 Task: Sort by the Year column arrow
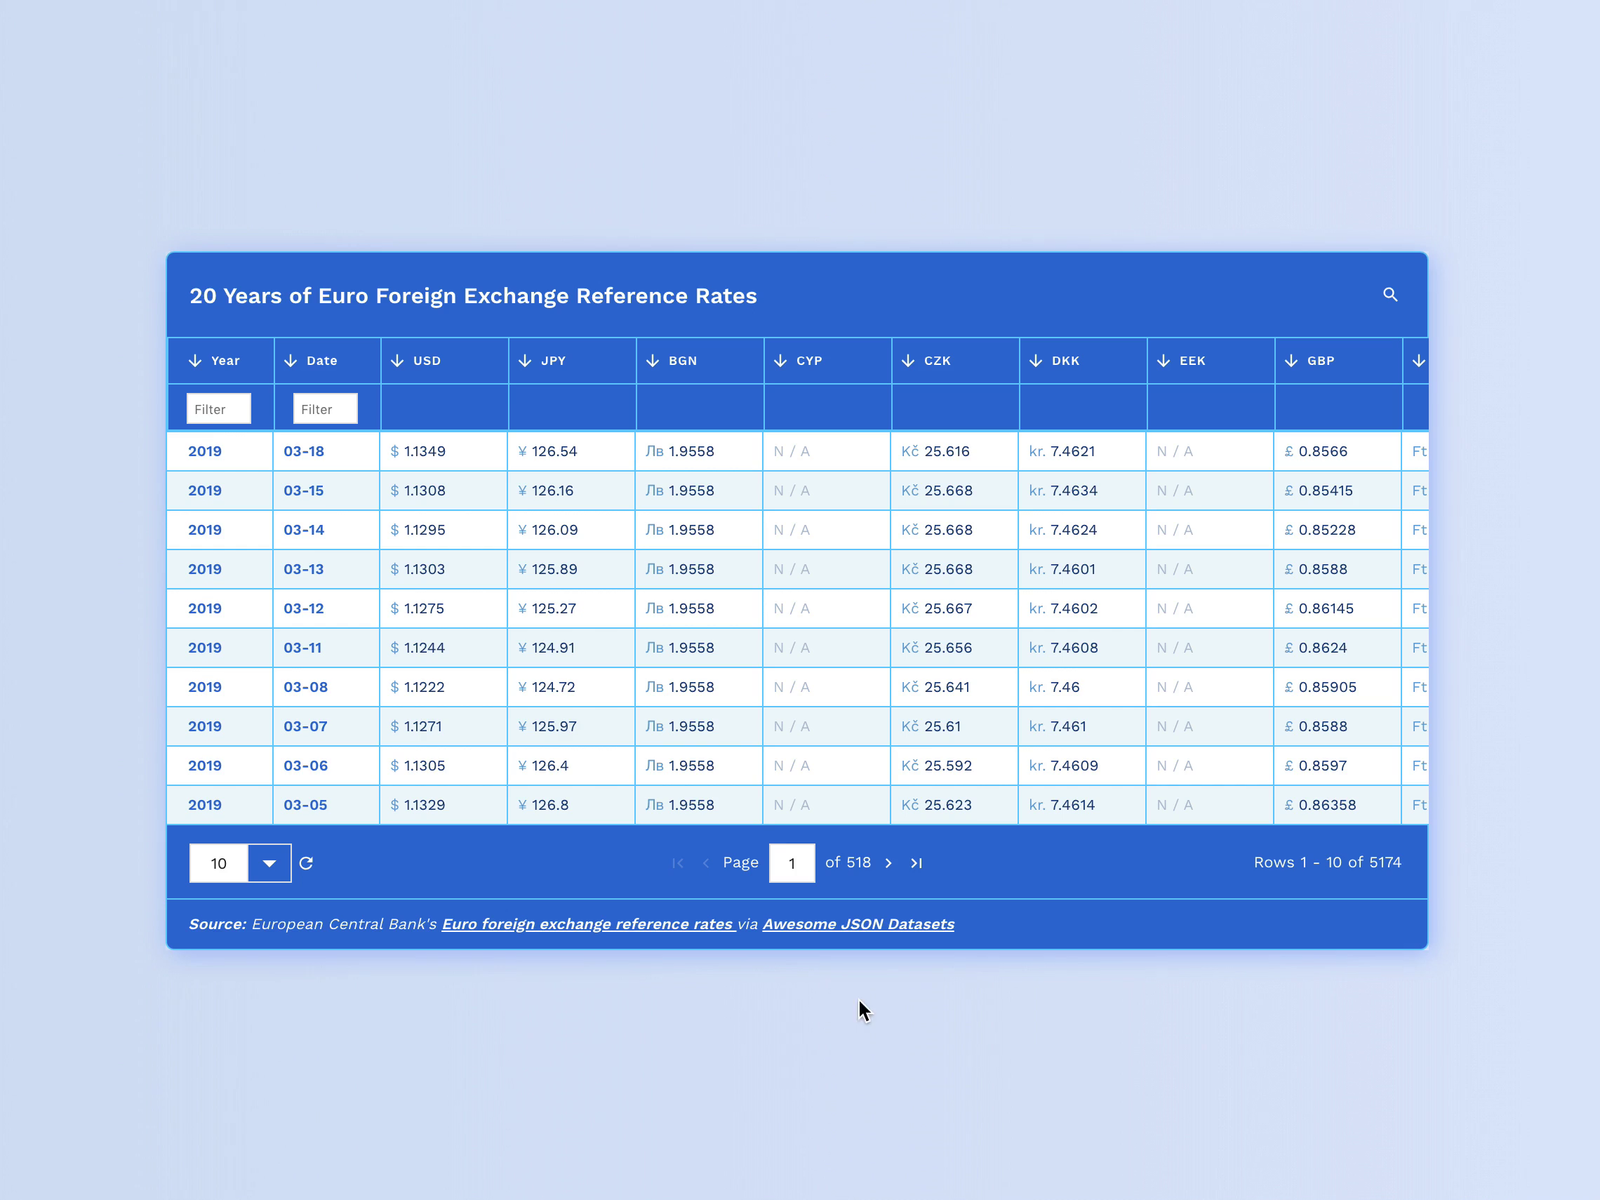(x=195, y=361)
